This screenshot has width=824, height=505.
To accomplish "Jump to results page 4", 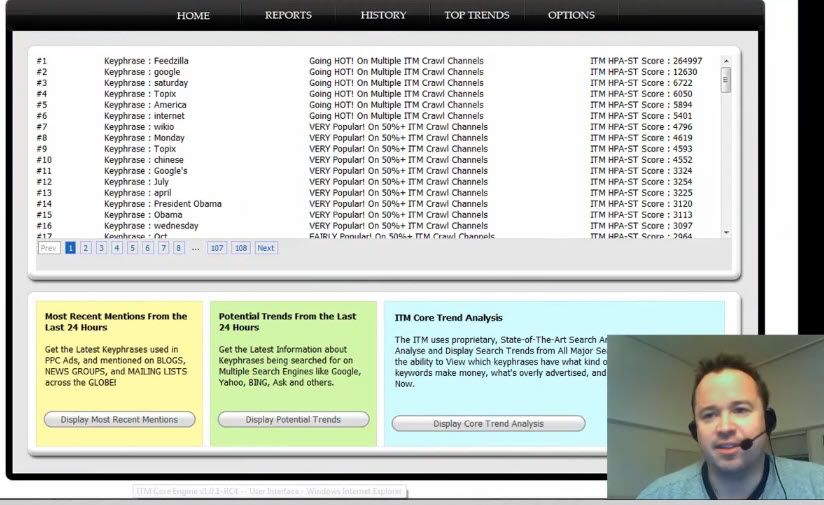I will pyautogui.click(x=117, y=248).
